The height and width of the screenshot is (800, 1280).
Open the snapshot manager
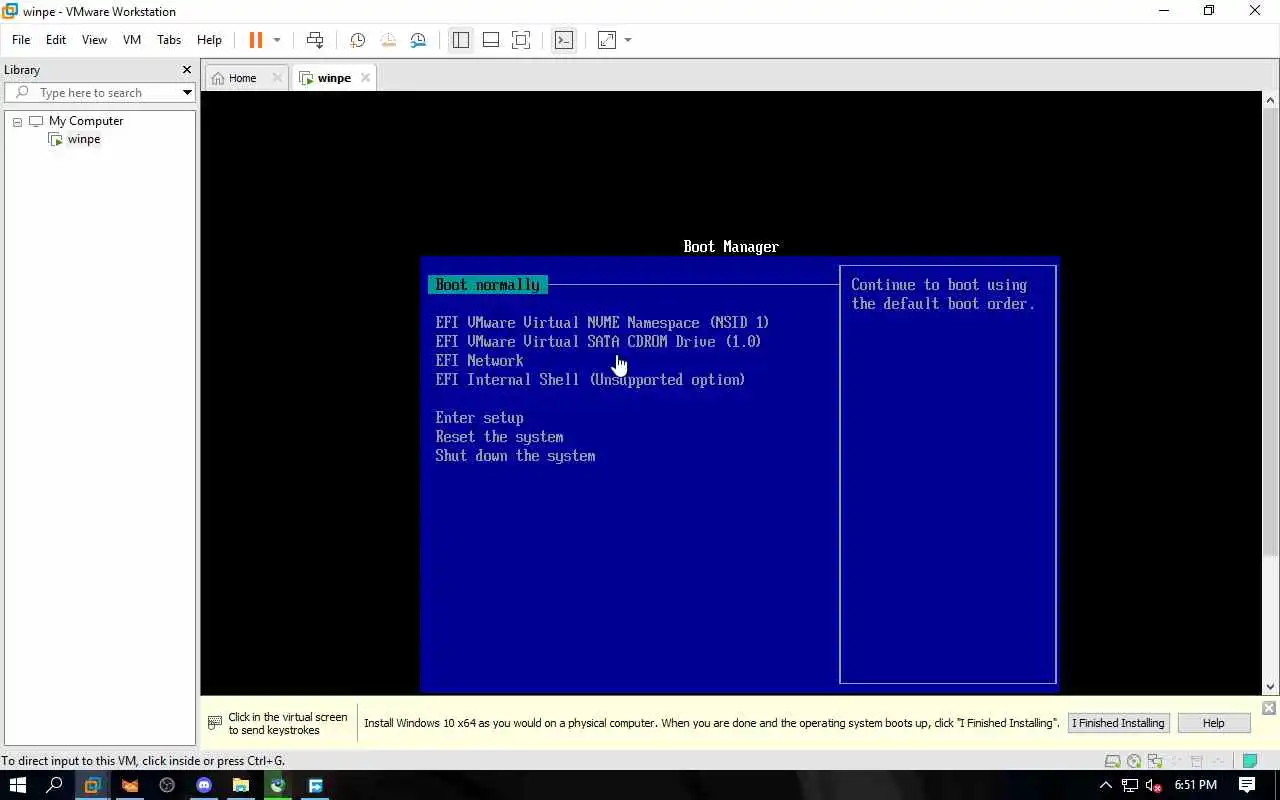pyautogui.click(x=418, y=40)
